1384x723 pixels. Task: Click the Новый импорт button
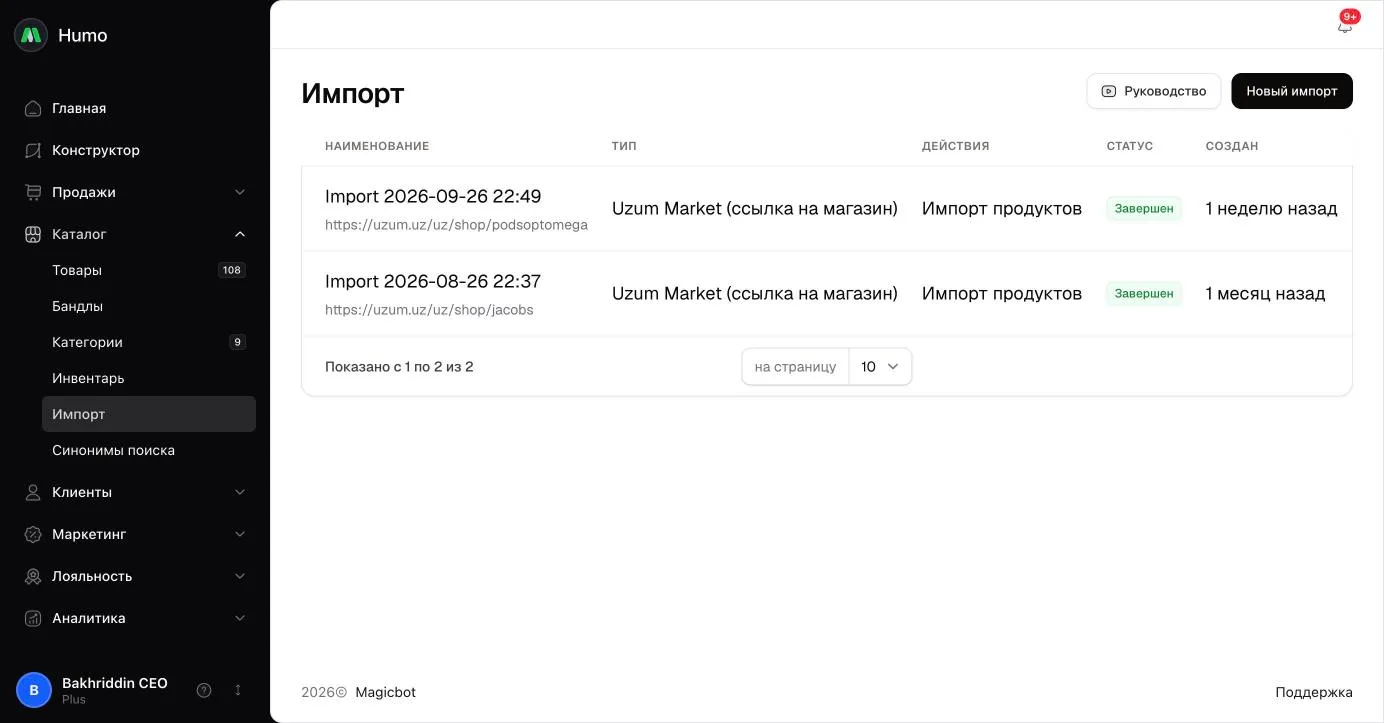1291,91
